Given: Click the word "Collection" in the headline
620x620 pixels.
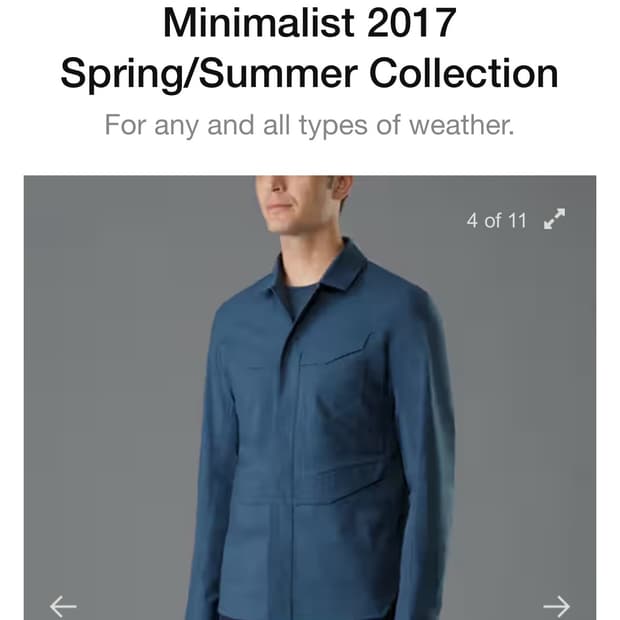Looking at the screenshot, I should 464,73.
